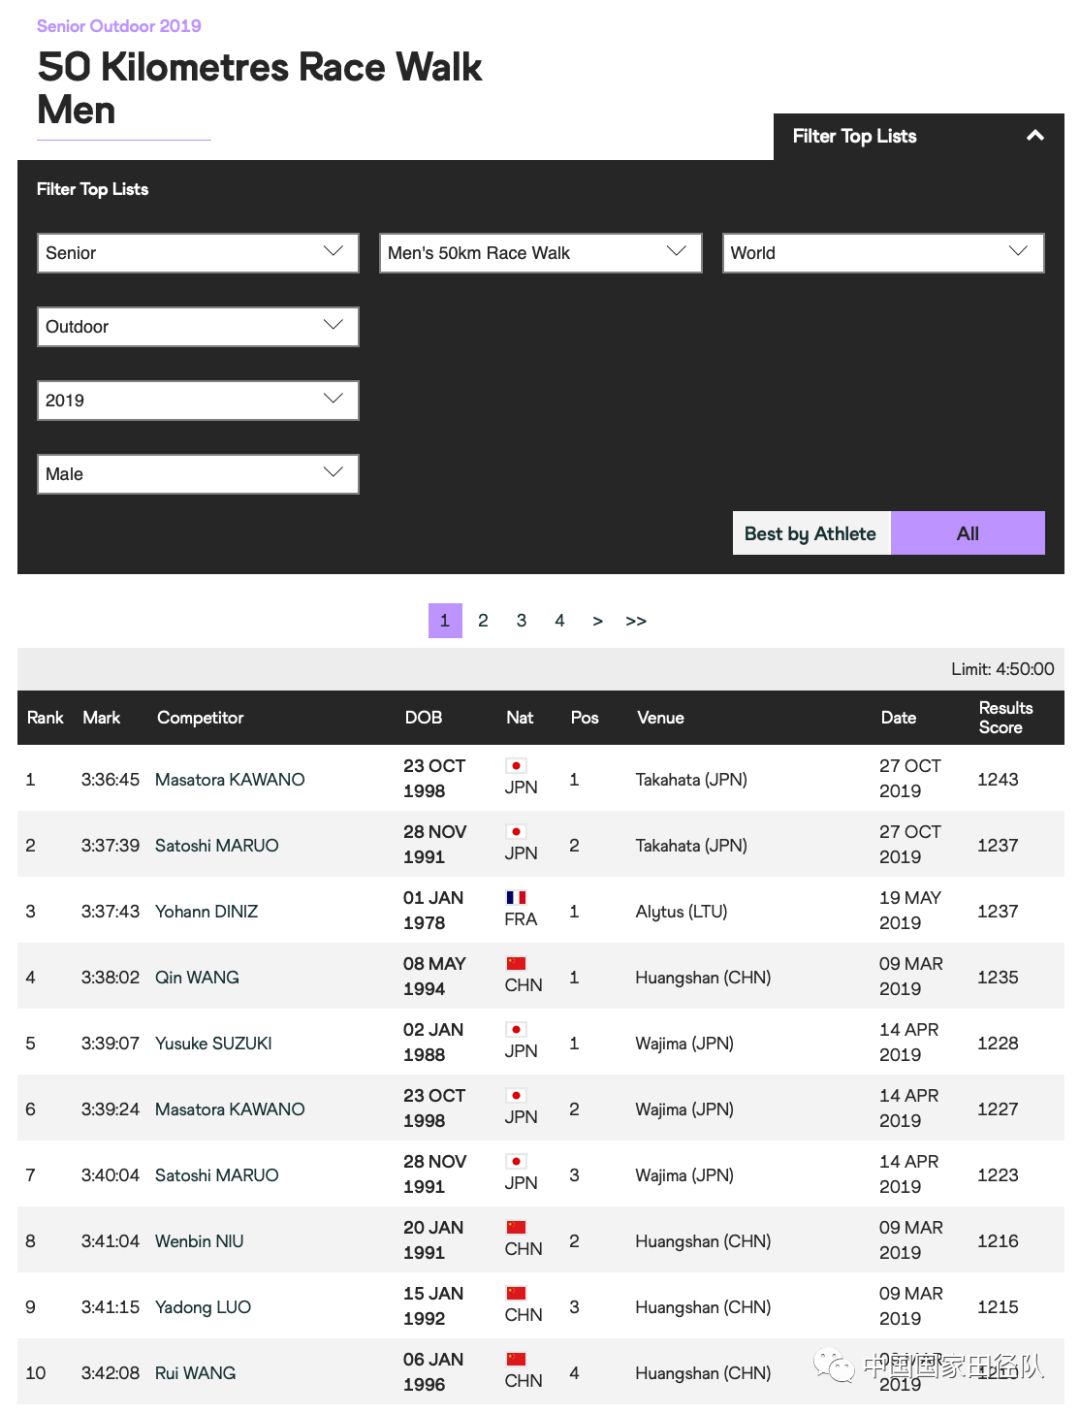Jump to last page double arrow
The height and width of the screenshot is (1414, 1080).
636,621
